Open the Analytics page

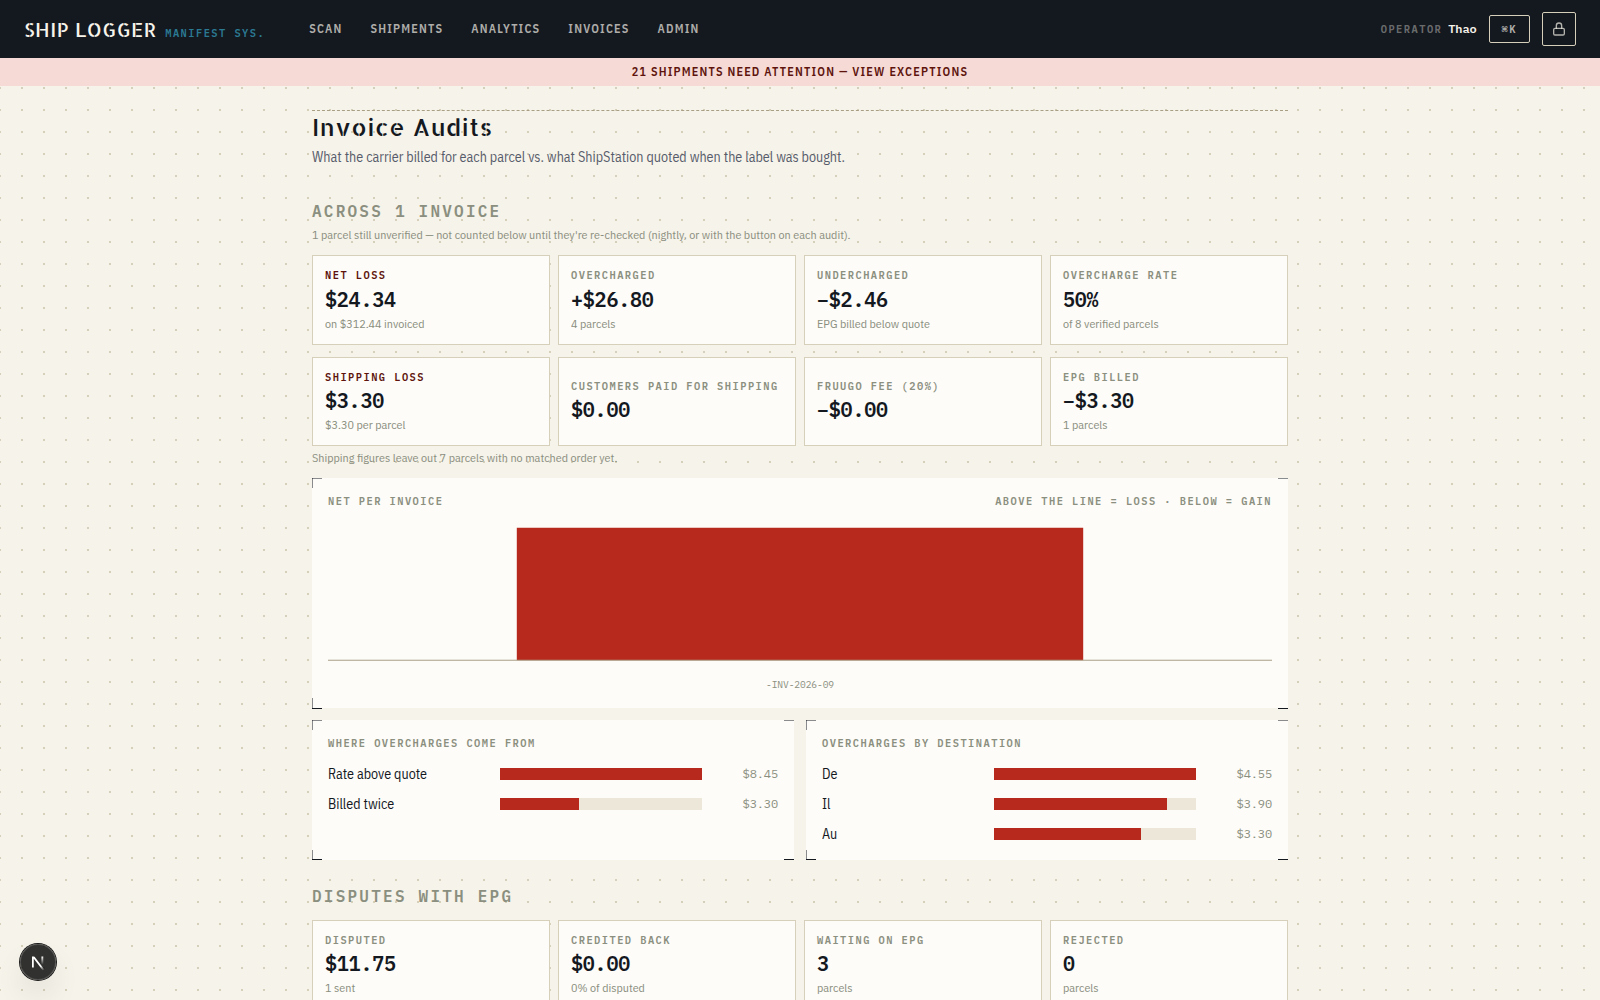(x=505, y=29)
